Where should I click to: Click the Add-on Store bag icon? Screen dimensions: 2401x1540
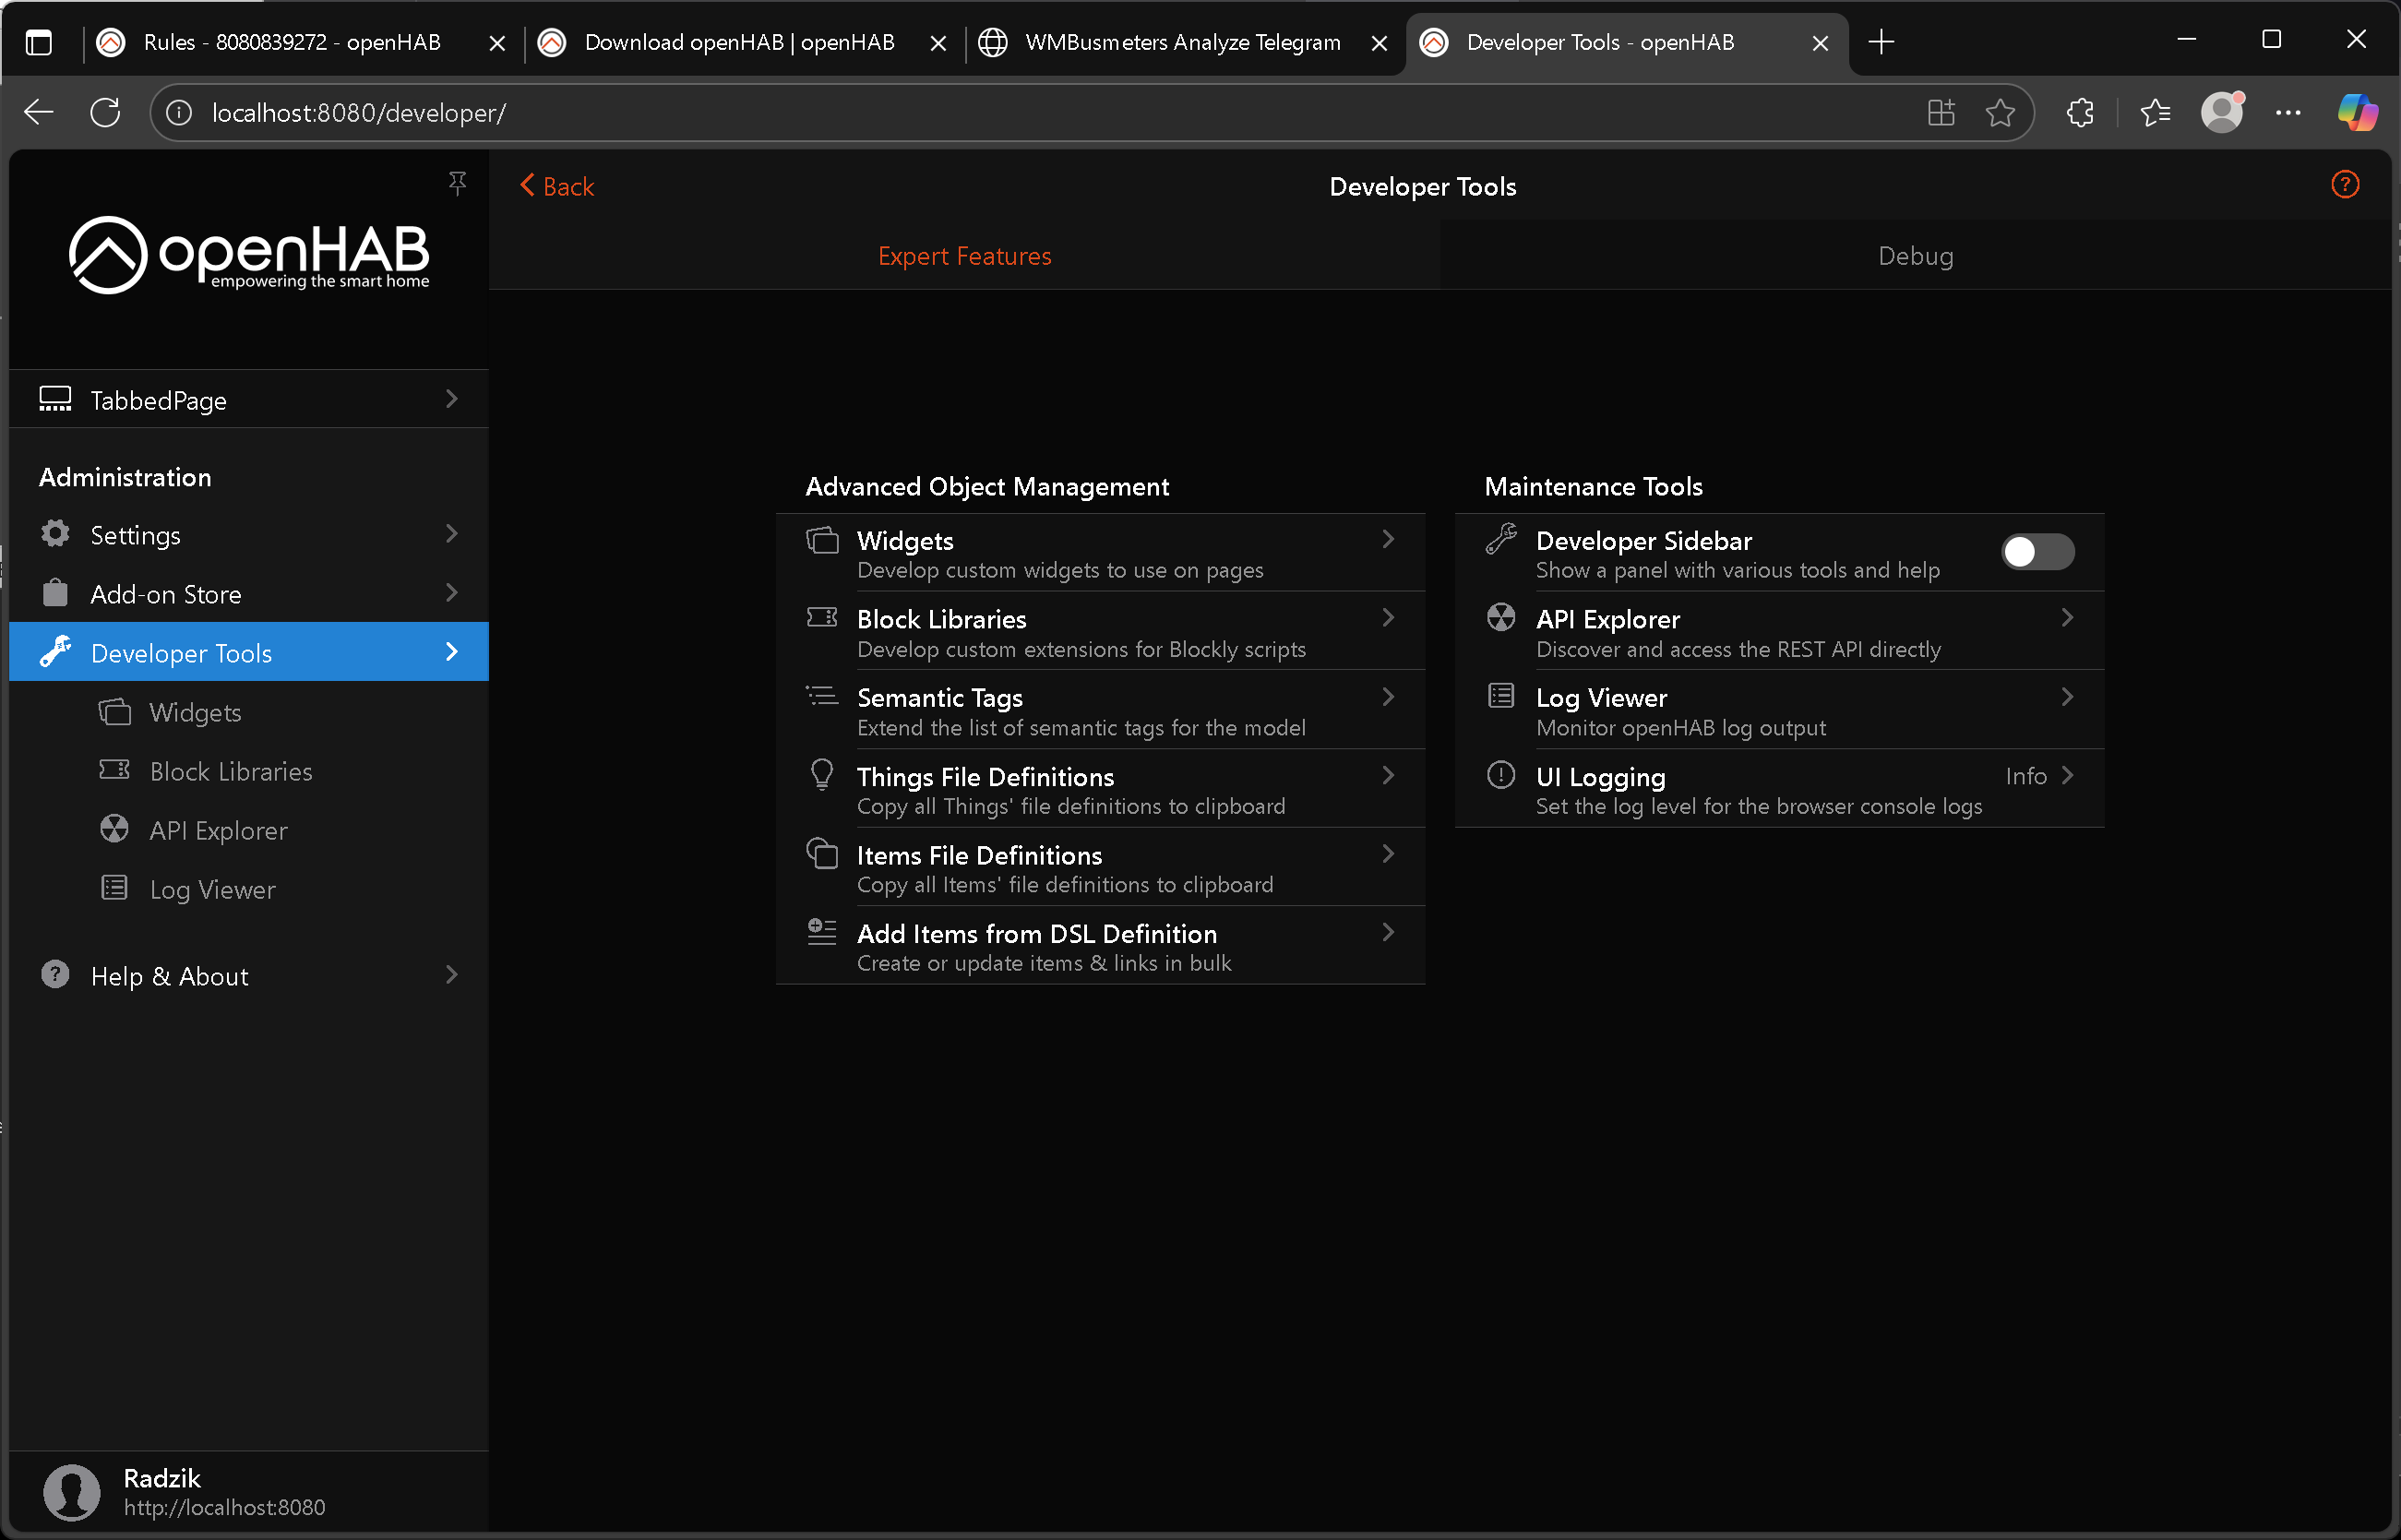point(55,593)
